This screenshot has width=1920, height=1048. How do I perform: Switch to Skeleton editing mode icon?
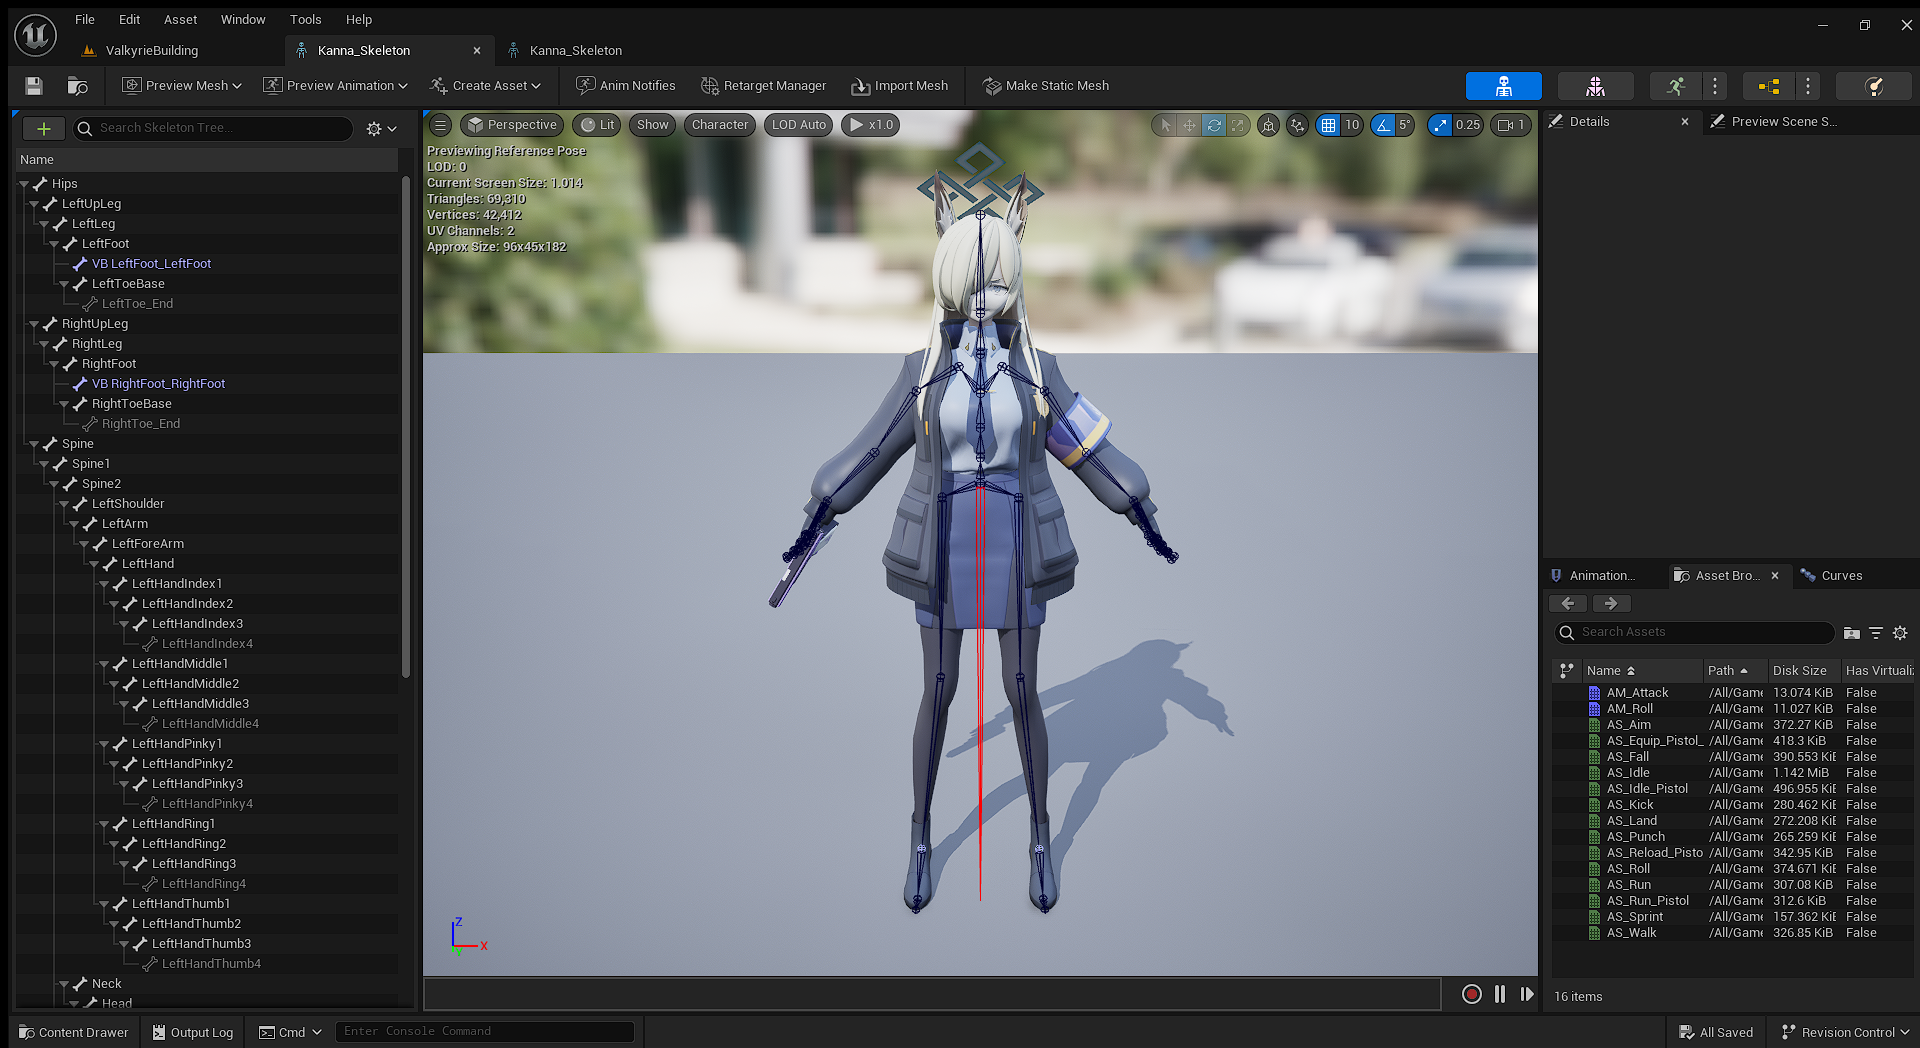point(1503,86)
